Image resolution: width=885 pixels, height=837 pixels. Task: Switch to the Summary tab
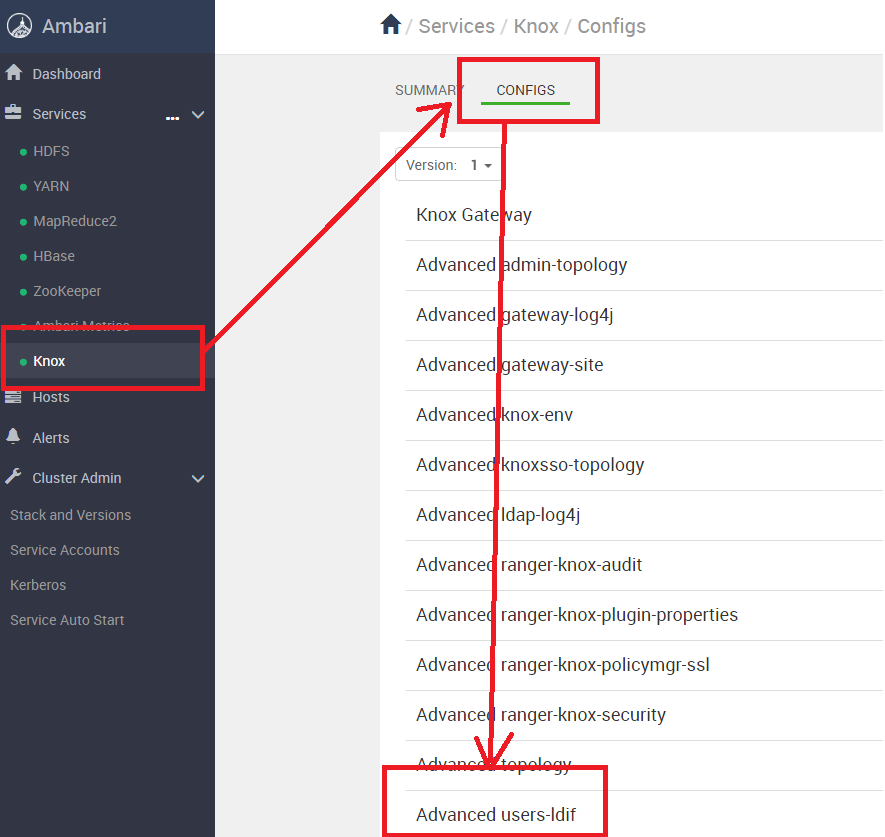[428, 90]
